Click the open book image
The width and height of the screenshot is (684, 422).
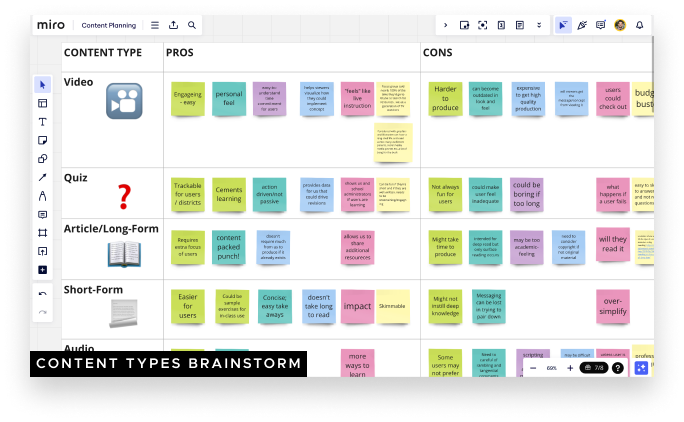coord(124,254)
